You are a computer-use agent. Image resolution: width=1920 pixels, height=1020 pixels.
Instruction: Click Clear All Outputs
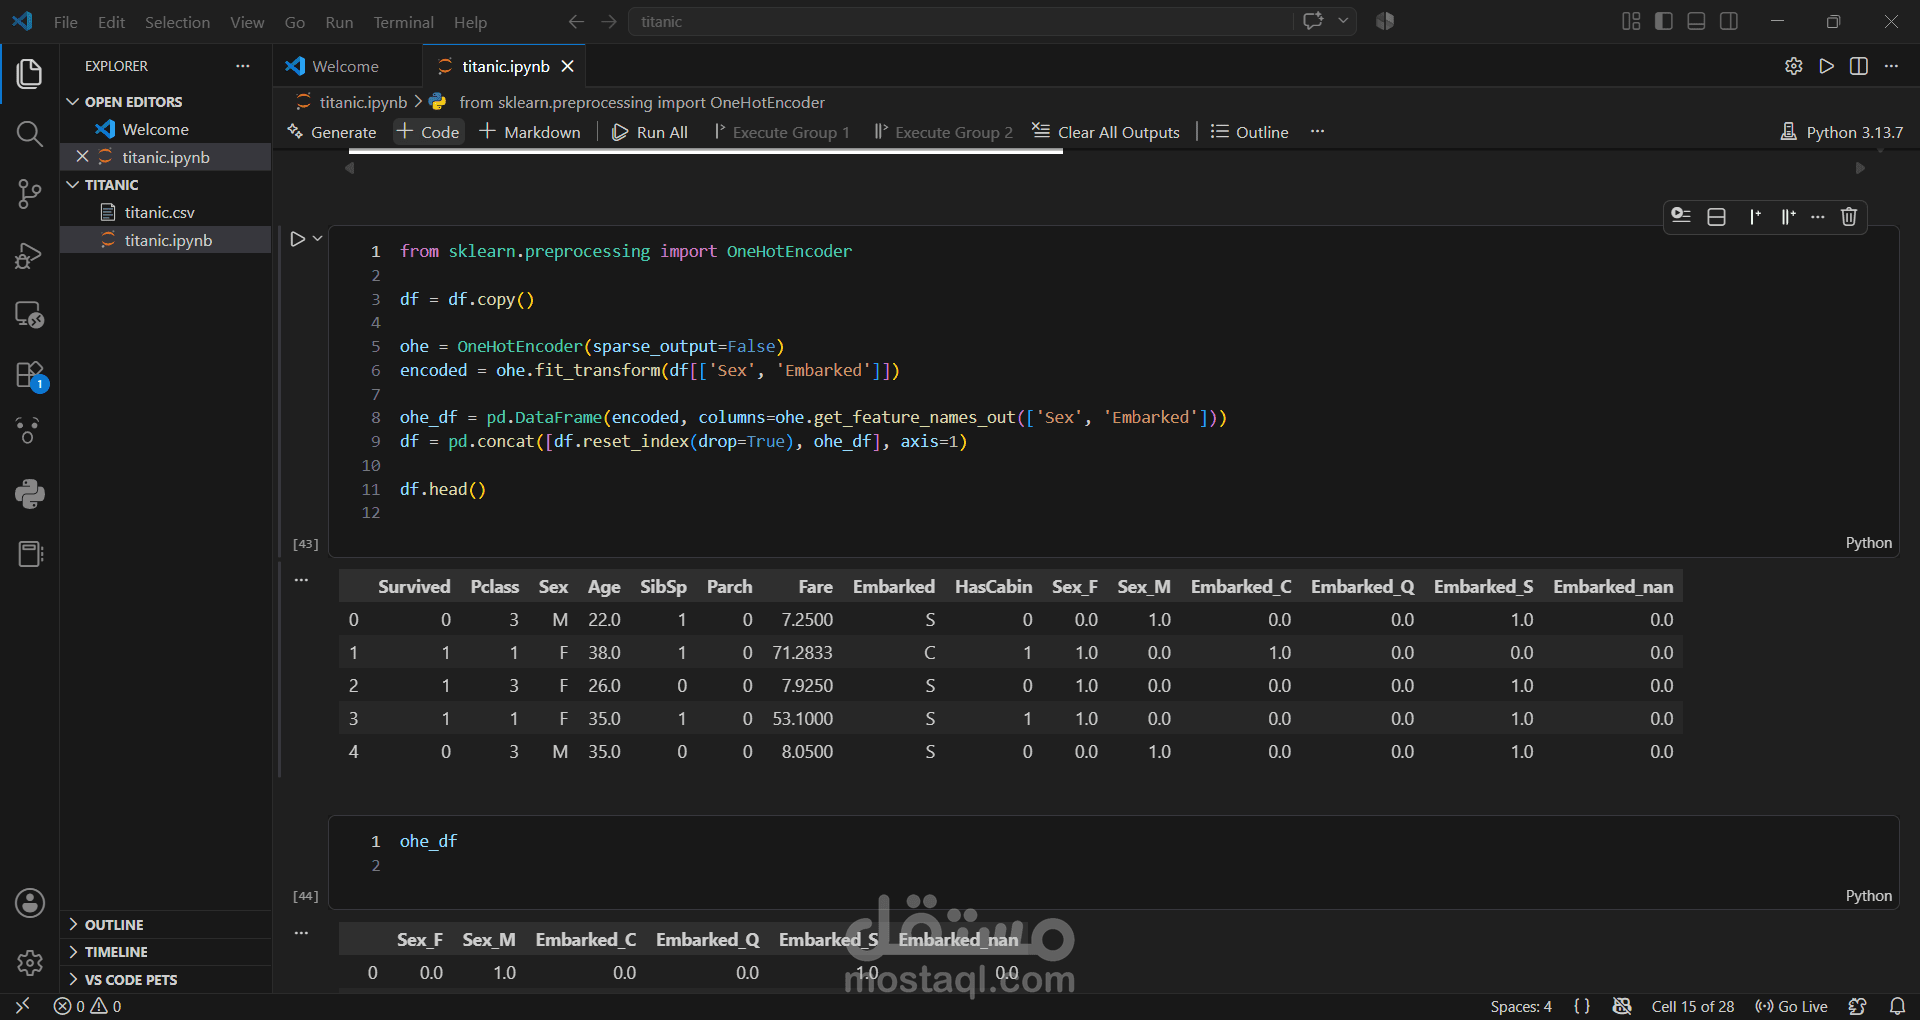click(x=1106, y=132)
